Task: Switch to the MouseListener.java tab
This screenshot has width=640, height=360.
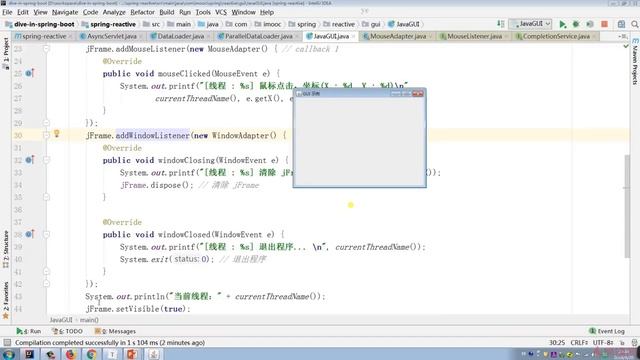Action: 474,36
